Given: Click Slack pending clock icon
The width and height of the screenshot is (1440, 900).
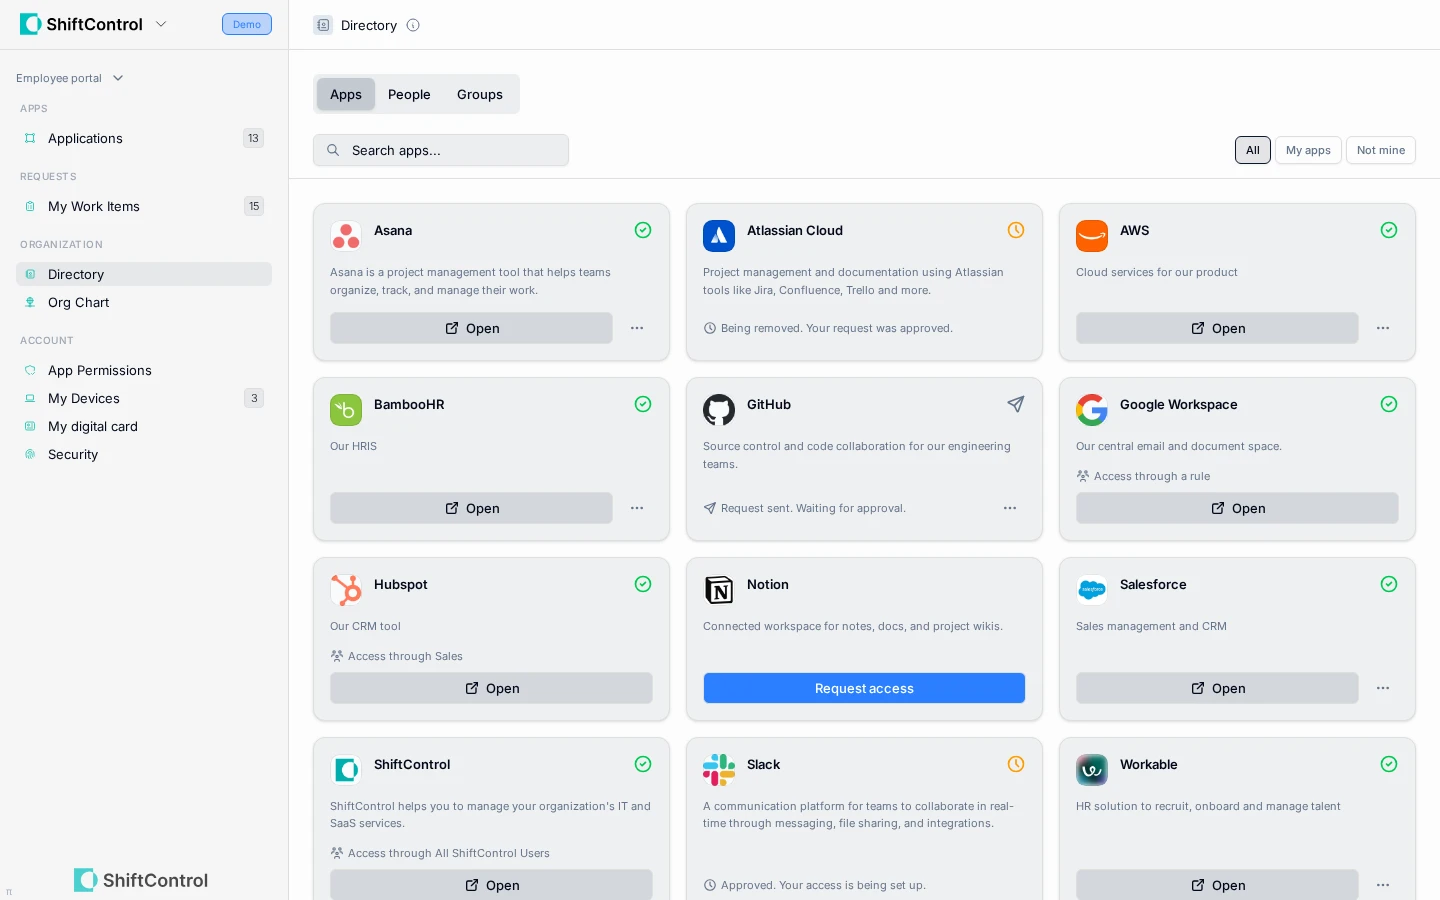Looking at the screenshot, I should tap(1016, 764).
